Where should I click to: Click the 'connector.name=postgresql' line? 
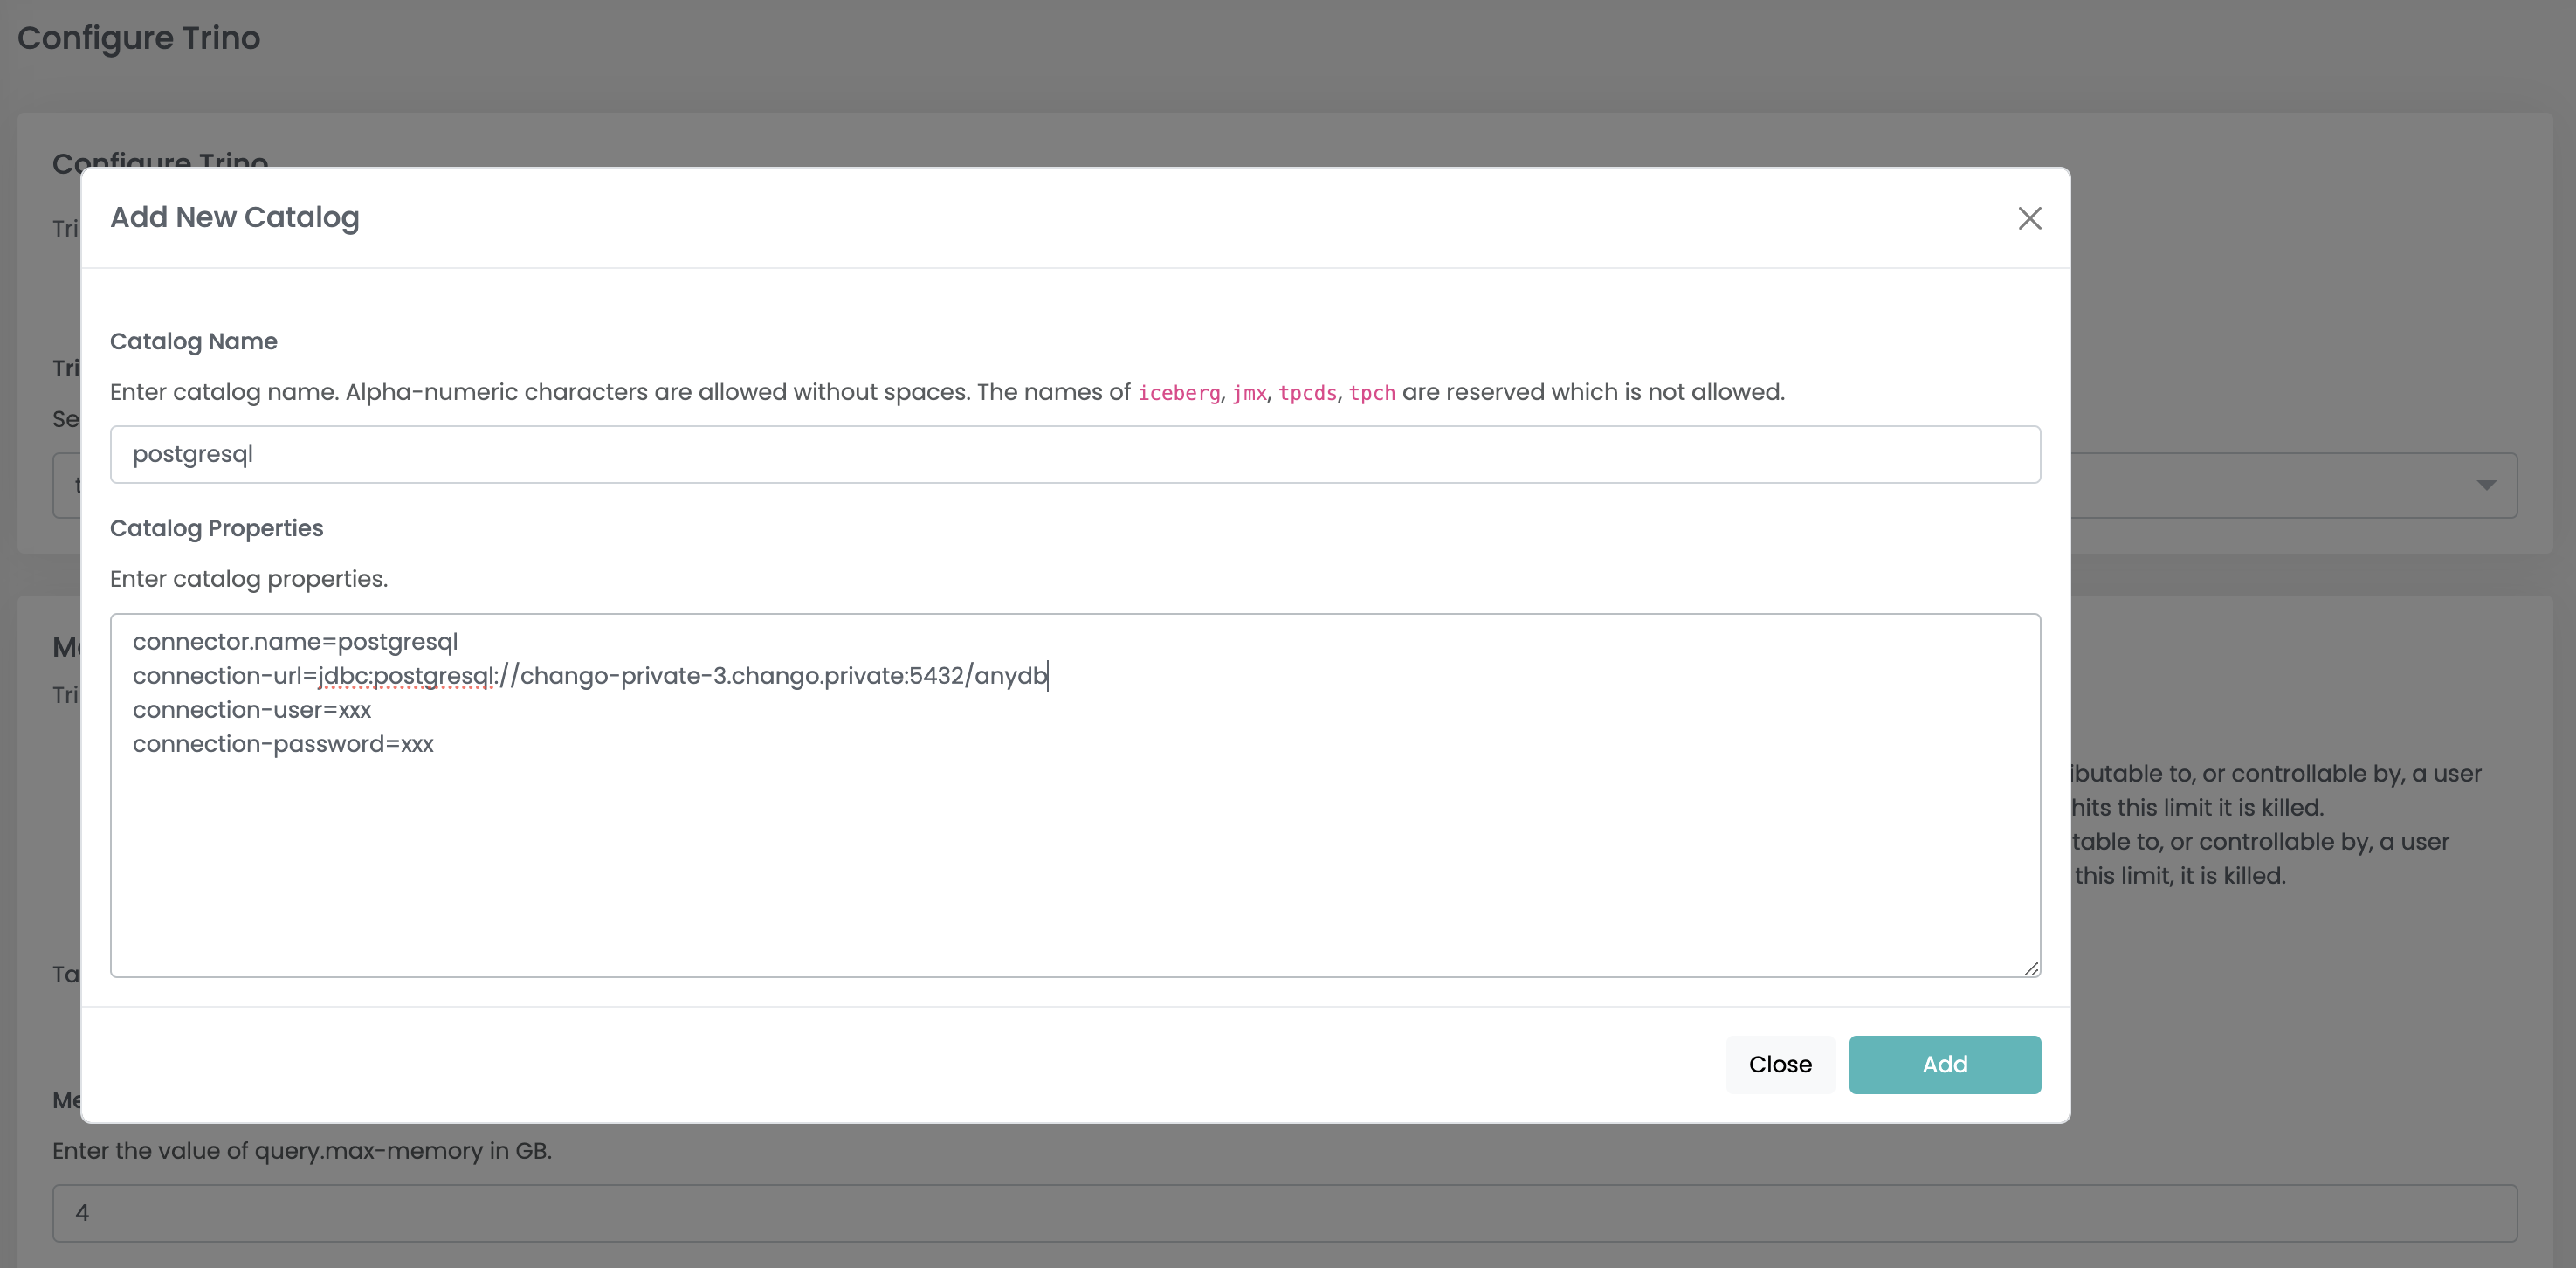pyautogui.click(x=295, y=642)
